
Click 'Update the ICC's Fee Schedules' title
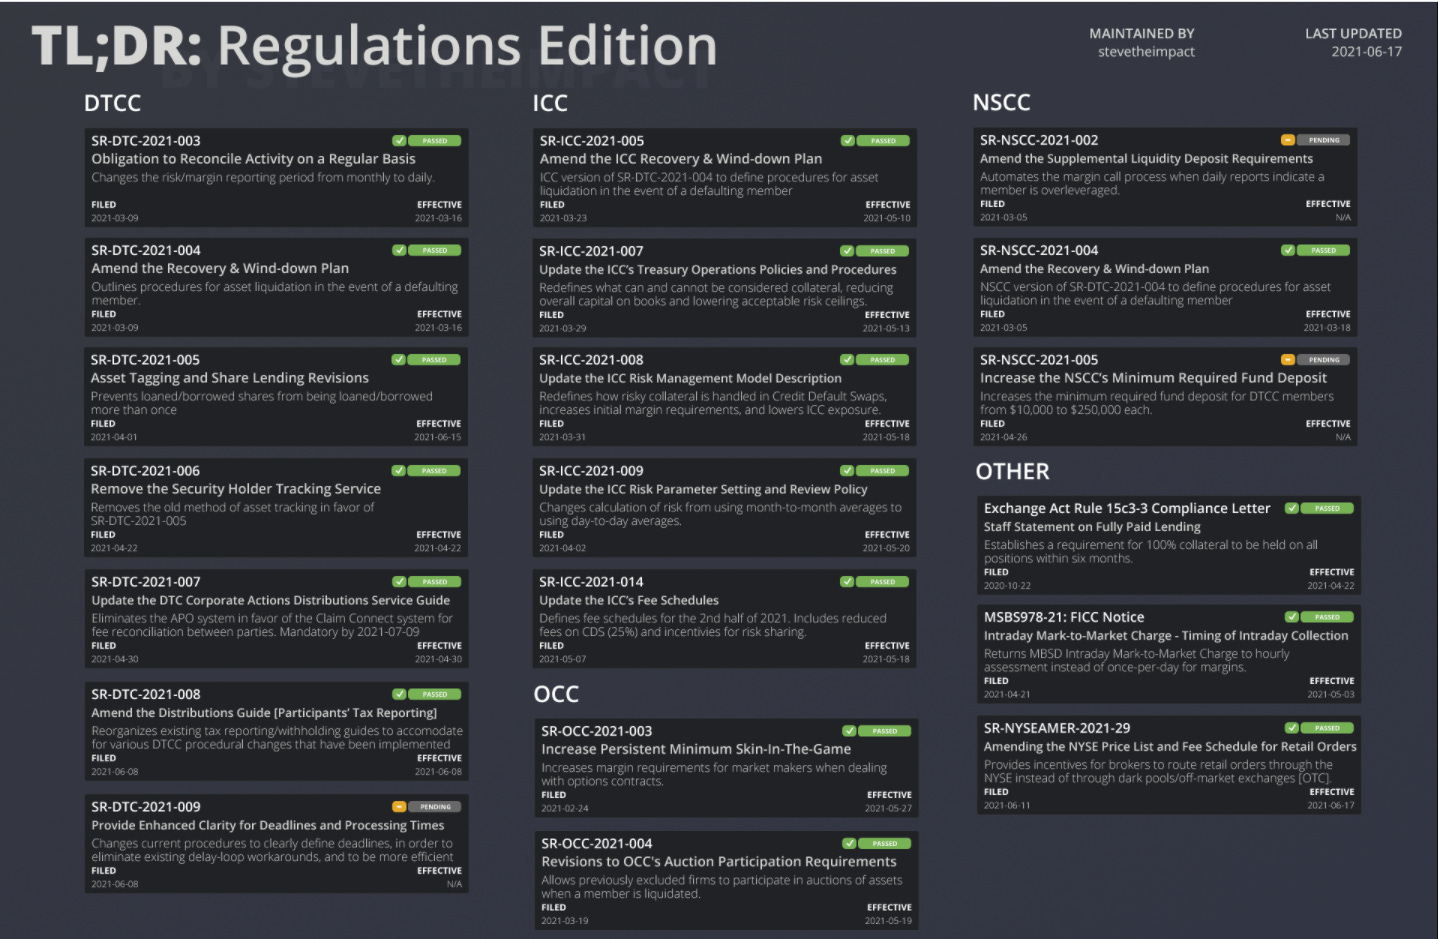629,600
